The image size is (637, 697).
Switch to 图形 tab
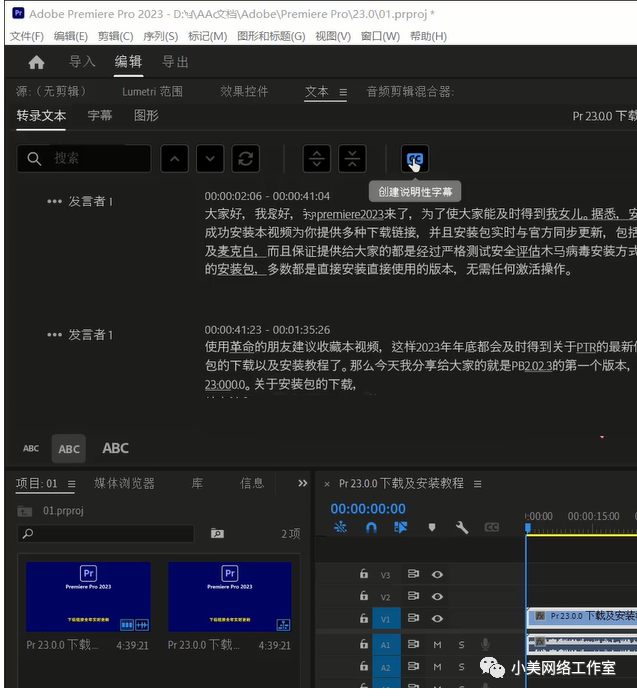pyautogui.click(x=146, y=116)
